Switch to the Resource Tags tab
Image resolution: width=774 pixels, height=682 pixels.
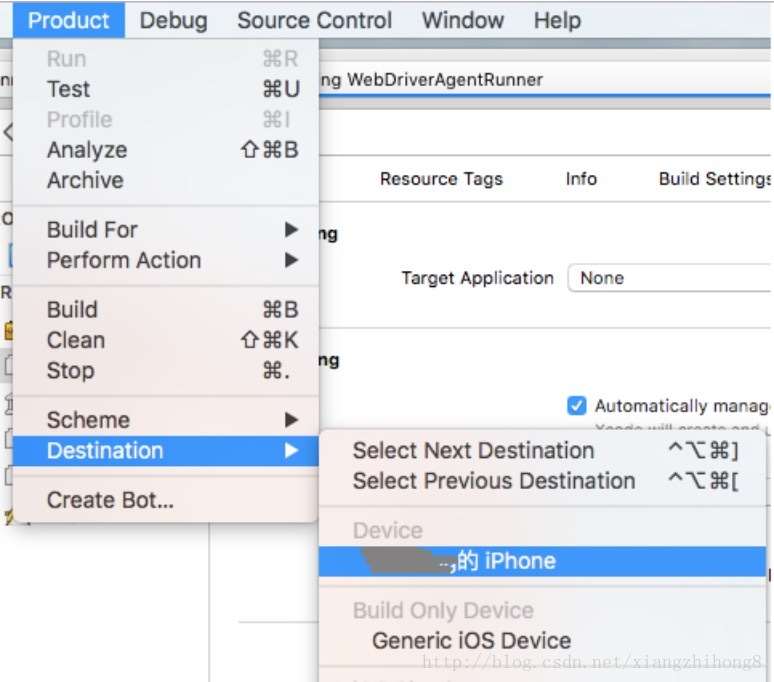point(441,179)
